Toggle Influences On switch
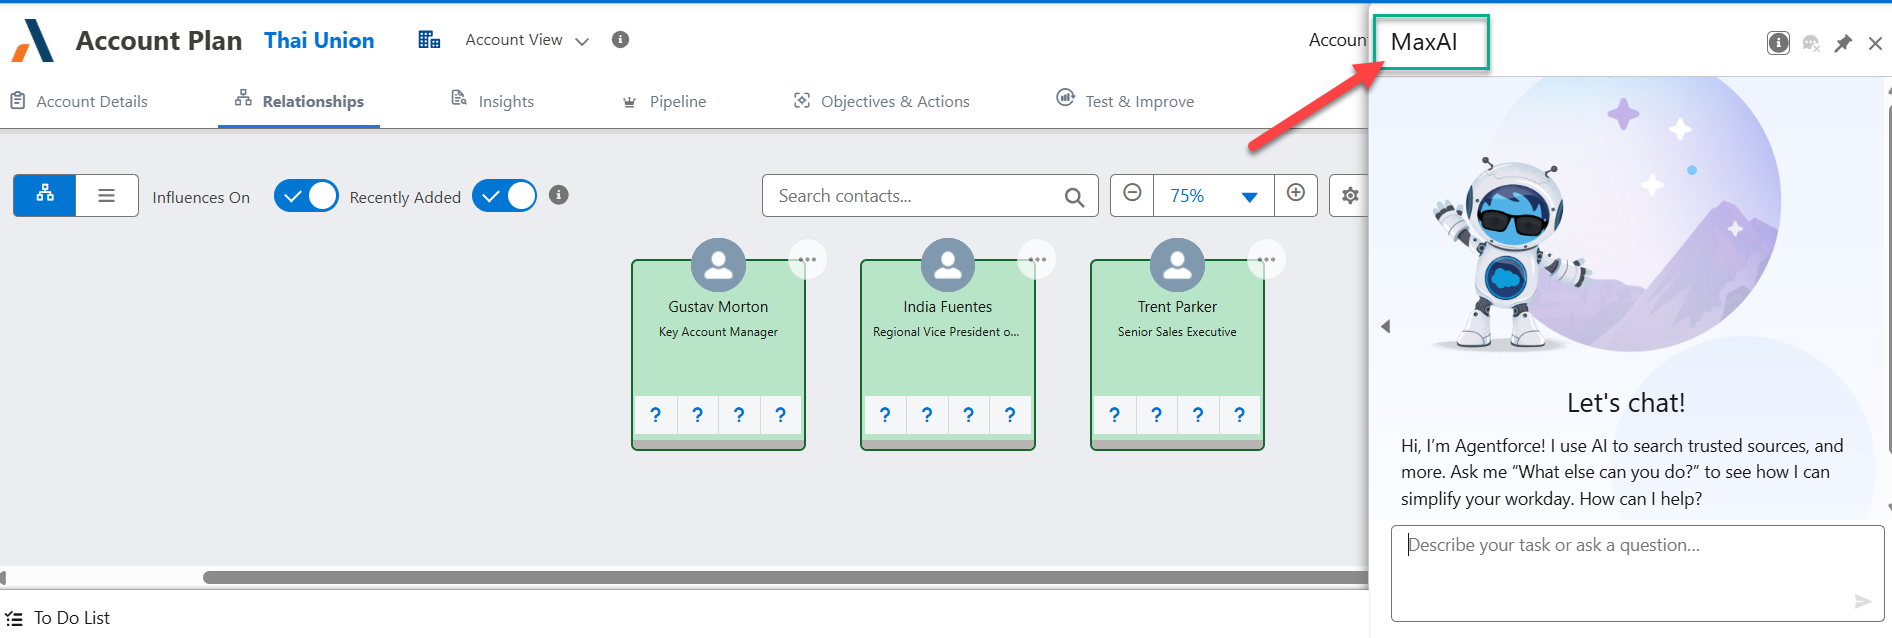The width and height of the screenshot is (1892, 638). click(x=306, y=196)
